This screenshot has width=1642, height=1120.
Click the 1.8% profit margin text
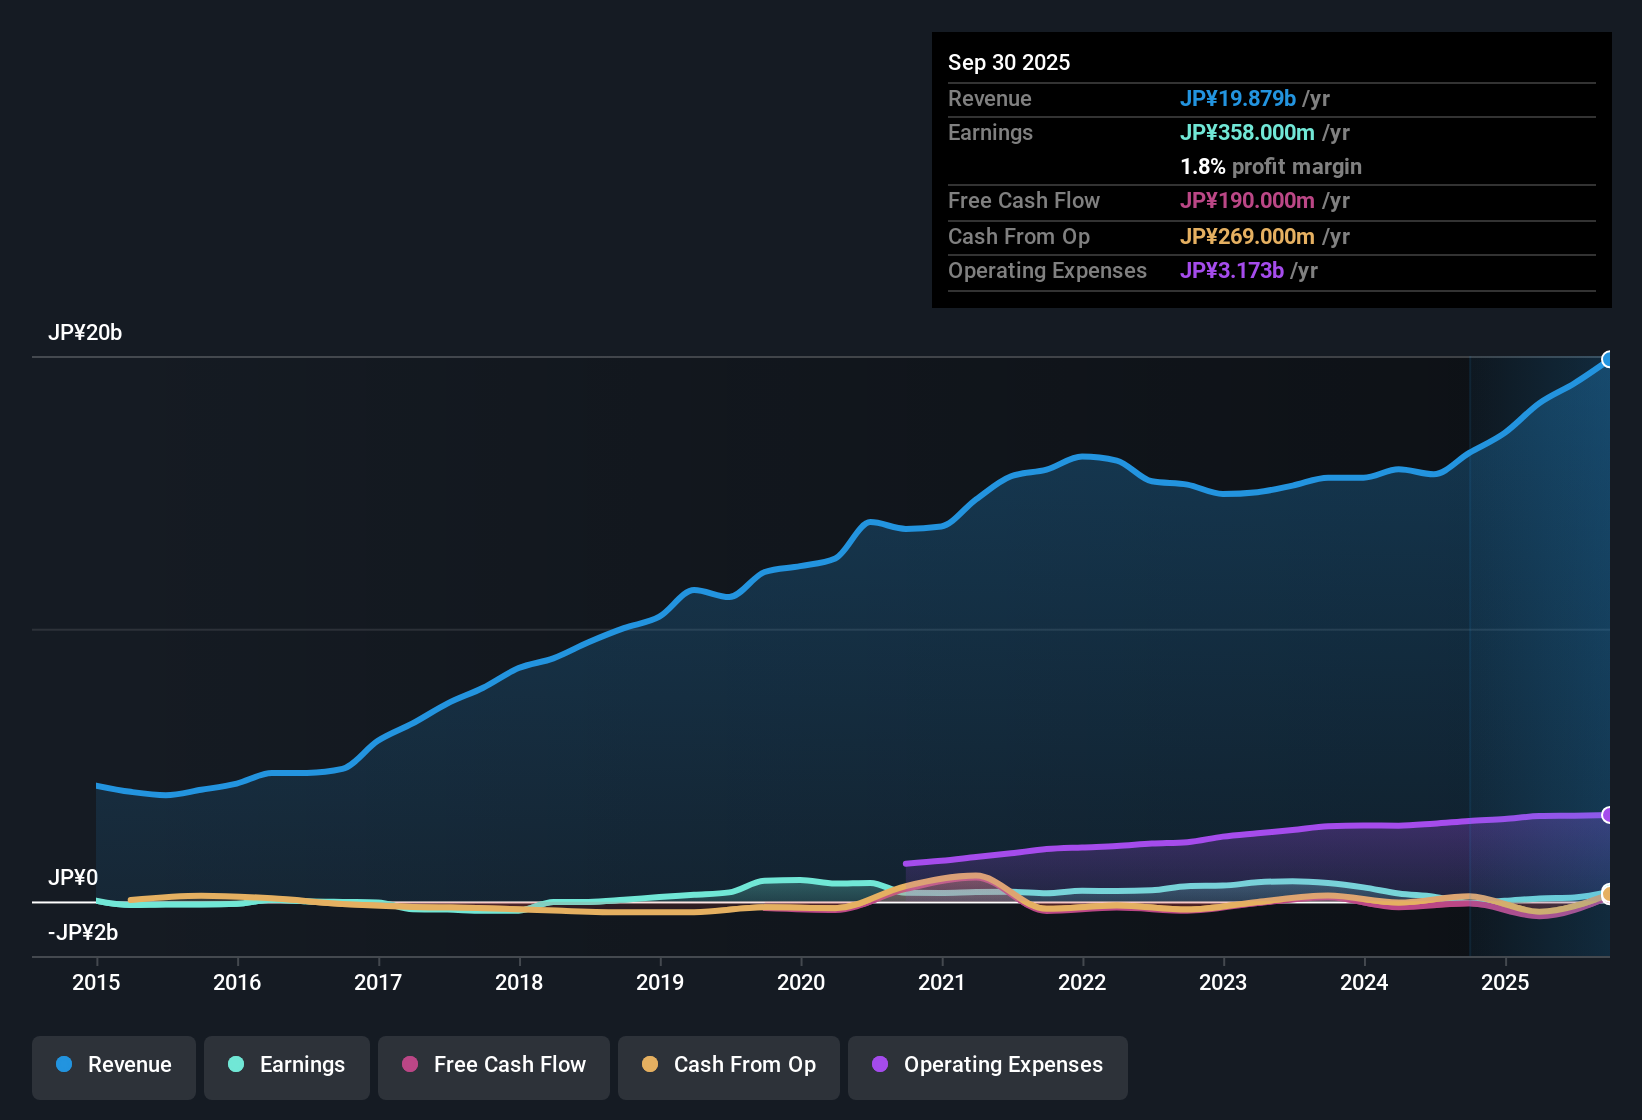1271,167
